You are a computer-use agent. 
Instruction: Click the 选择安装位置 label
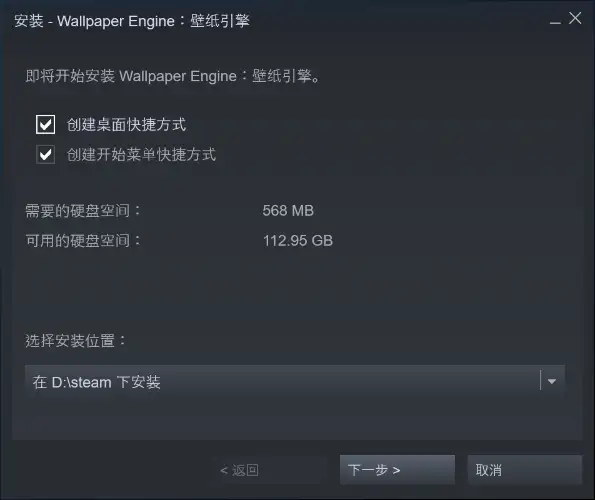point(76,340)
